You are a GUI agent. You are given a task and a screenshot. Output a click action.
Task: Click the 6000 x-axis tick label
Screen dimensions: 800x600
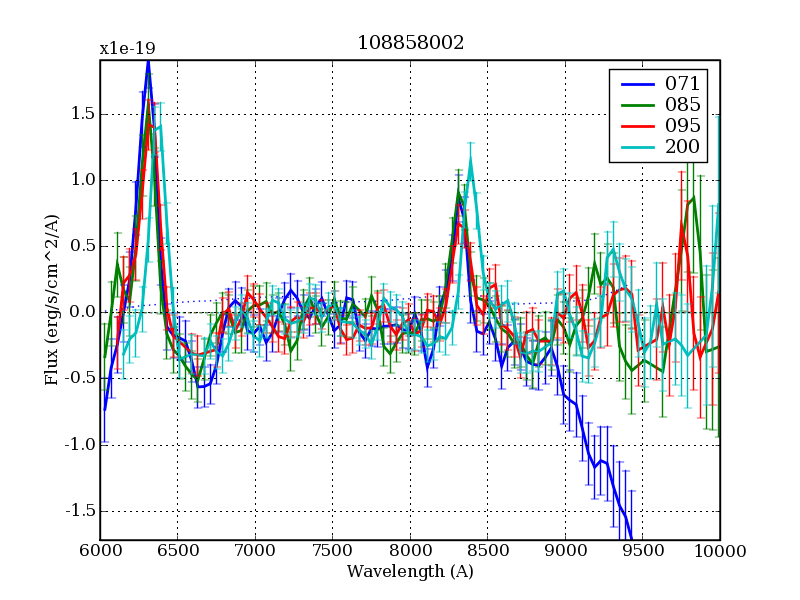(x=100, y=551)
